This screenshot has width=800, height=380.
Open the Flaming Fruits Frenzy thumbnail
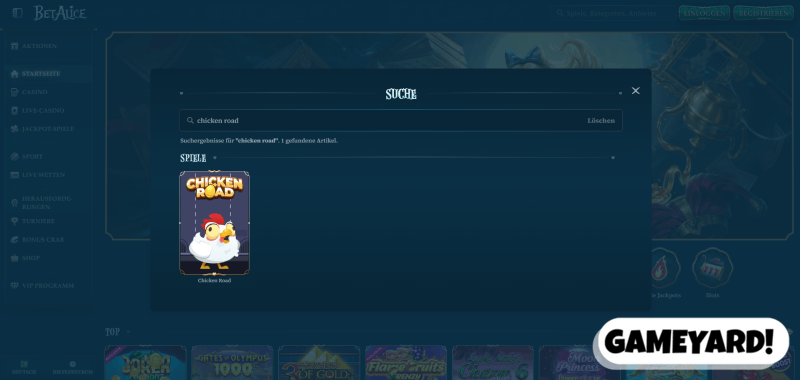[406, 363]
